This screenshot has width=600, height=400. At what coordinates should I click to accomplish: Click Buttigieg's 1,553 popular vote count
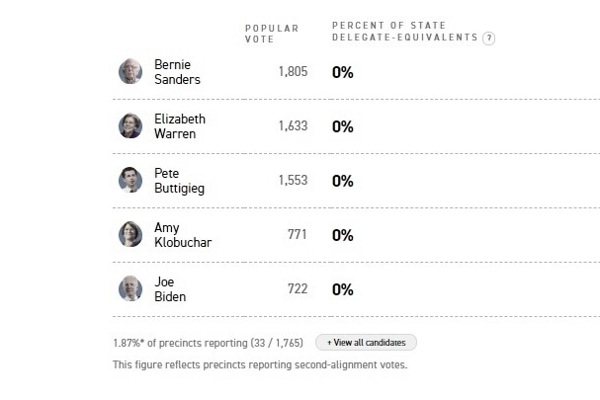coord(293,180)
